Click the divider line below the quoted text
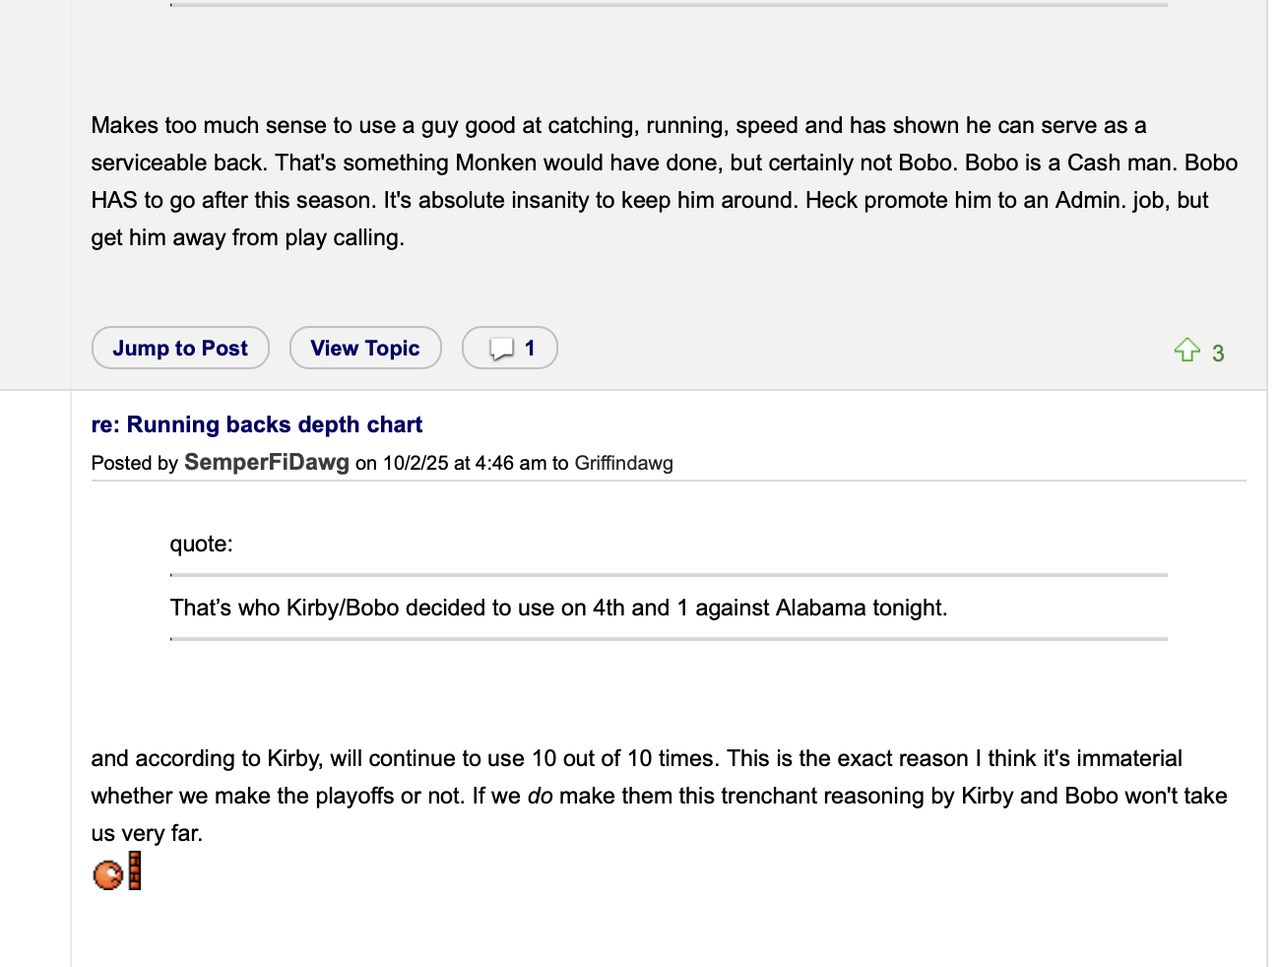Viewport: 1280px width, 967px height. pos(668,638)
